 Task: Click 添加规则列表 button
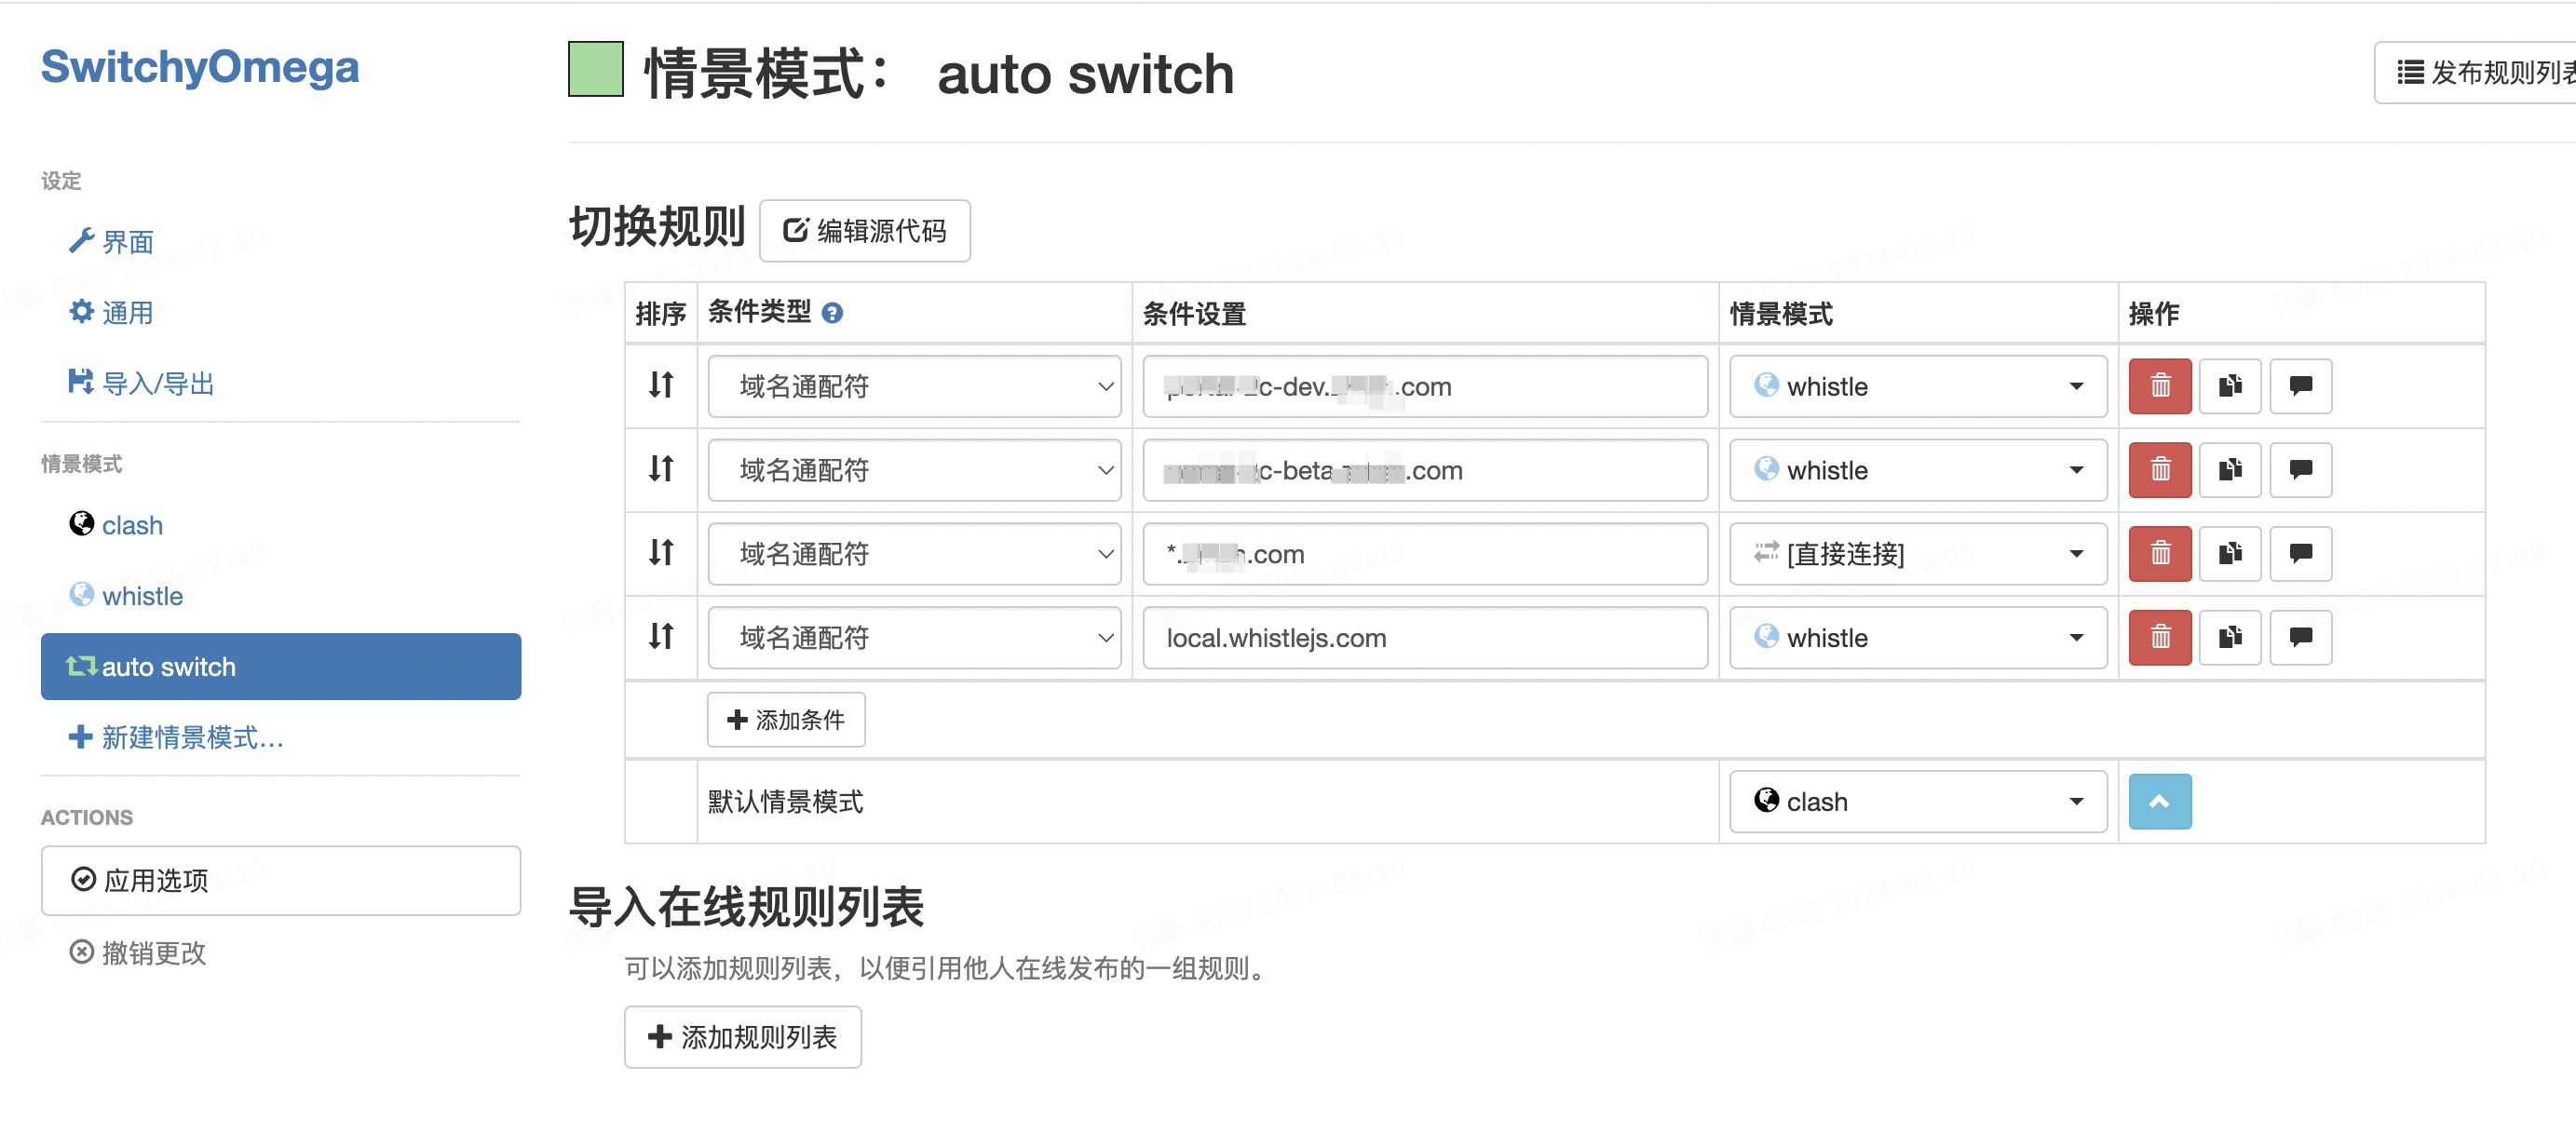click(x=743, y=1037)
